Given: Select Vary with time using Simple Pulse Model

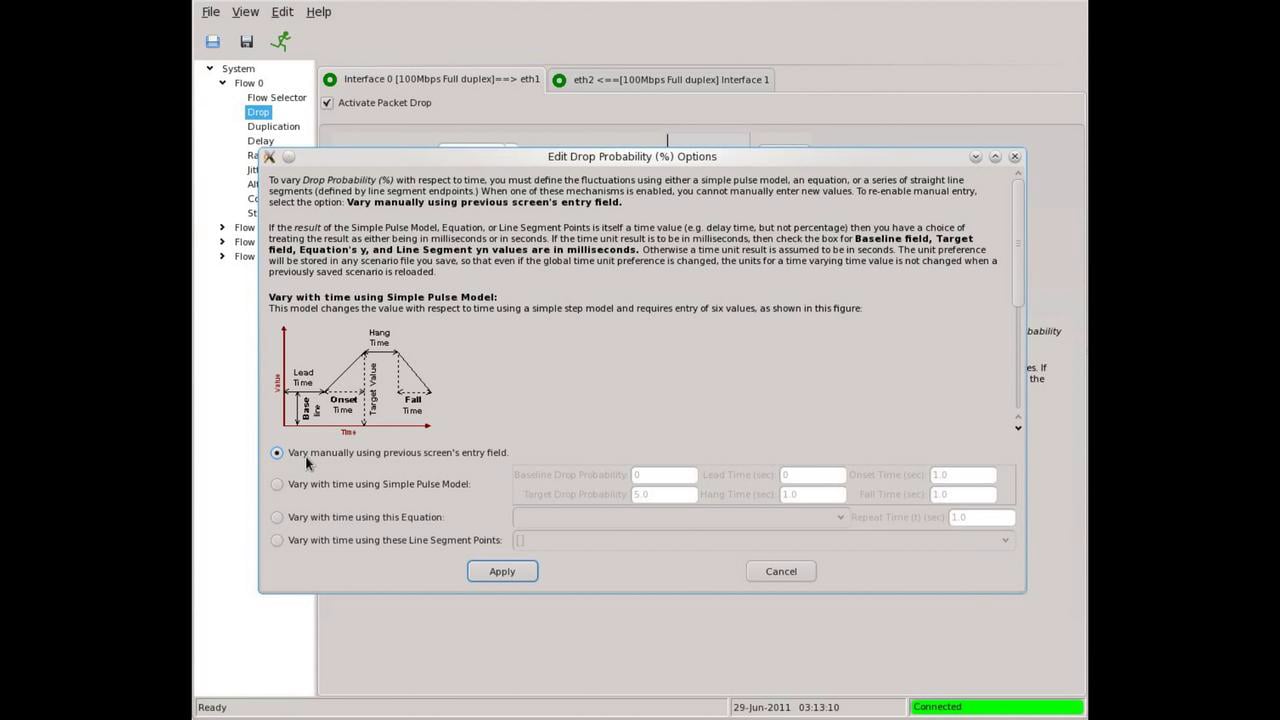Looking at the screenshot, I should point(277,484).
